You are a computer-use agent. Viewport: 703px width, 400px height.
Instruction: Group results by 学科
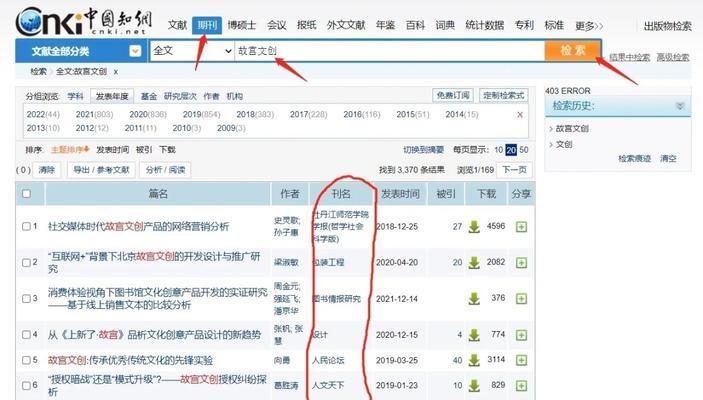tap(75, 96)
